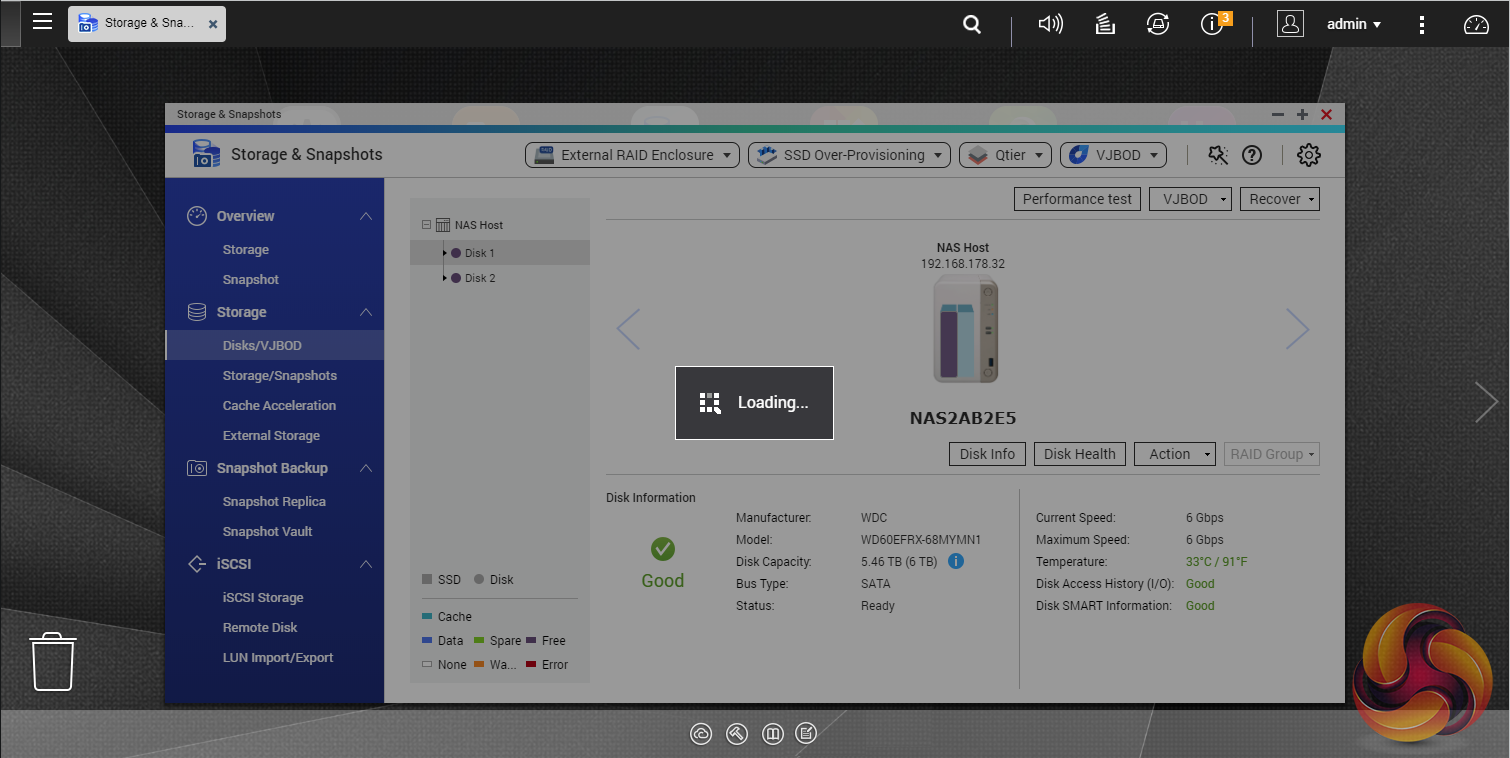Open the Recover dropdown
This screenshot has width=1510, height=758.
tap(1280, 199)
